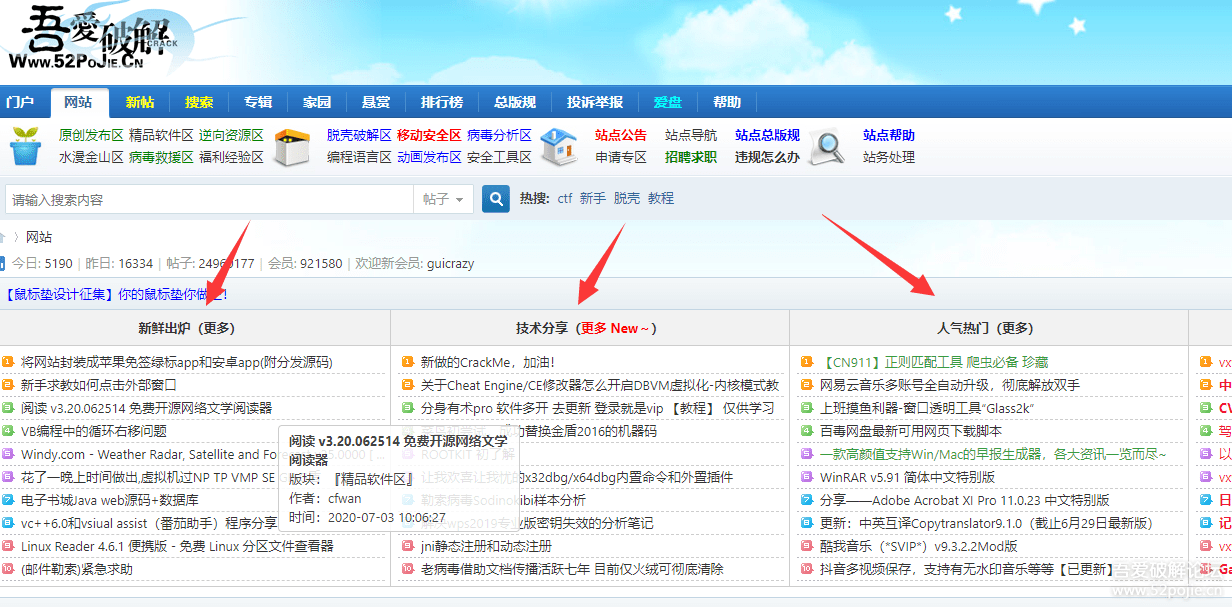Screen dimensions: 1232x607
Task: Click rank 6 icon beside WinRAR v5.91
Action: (x=808, y=477)
